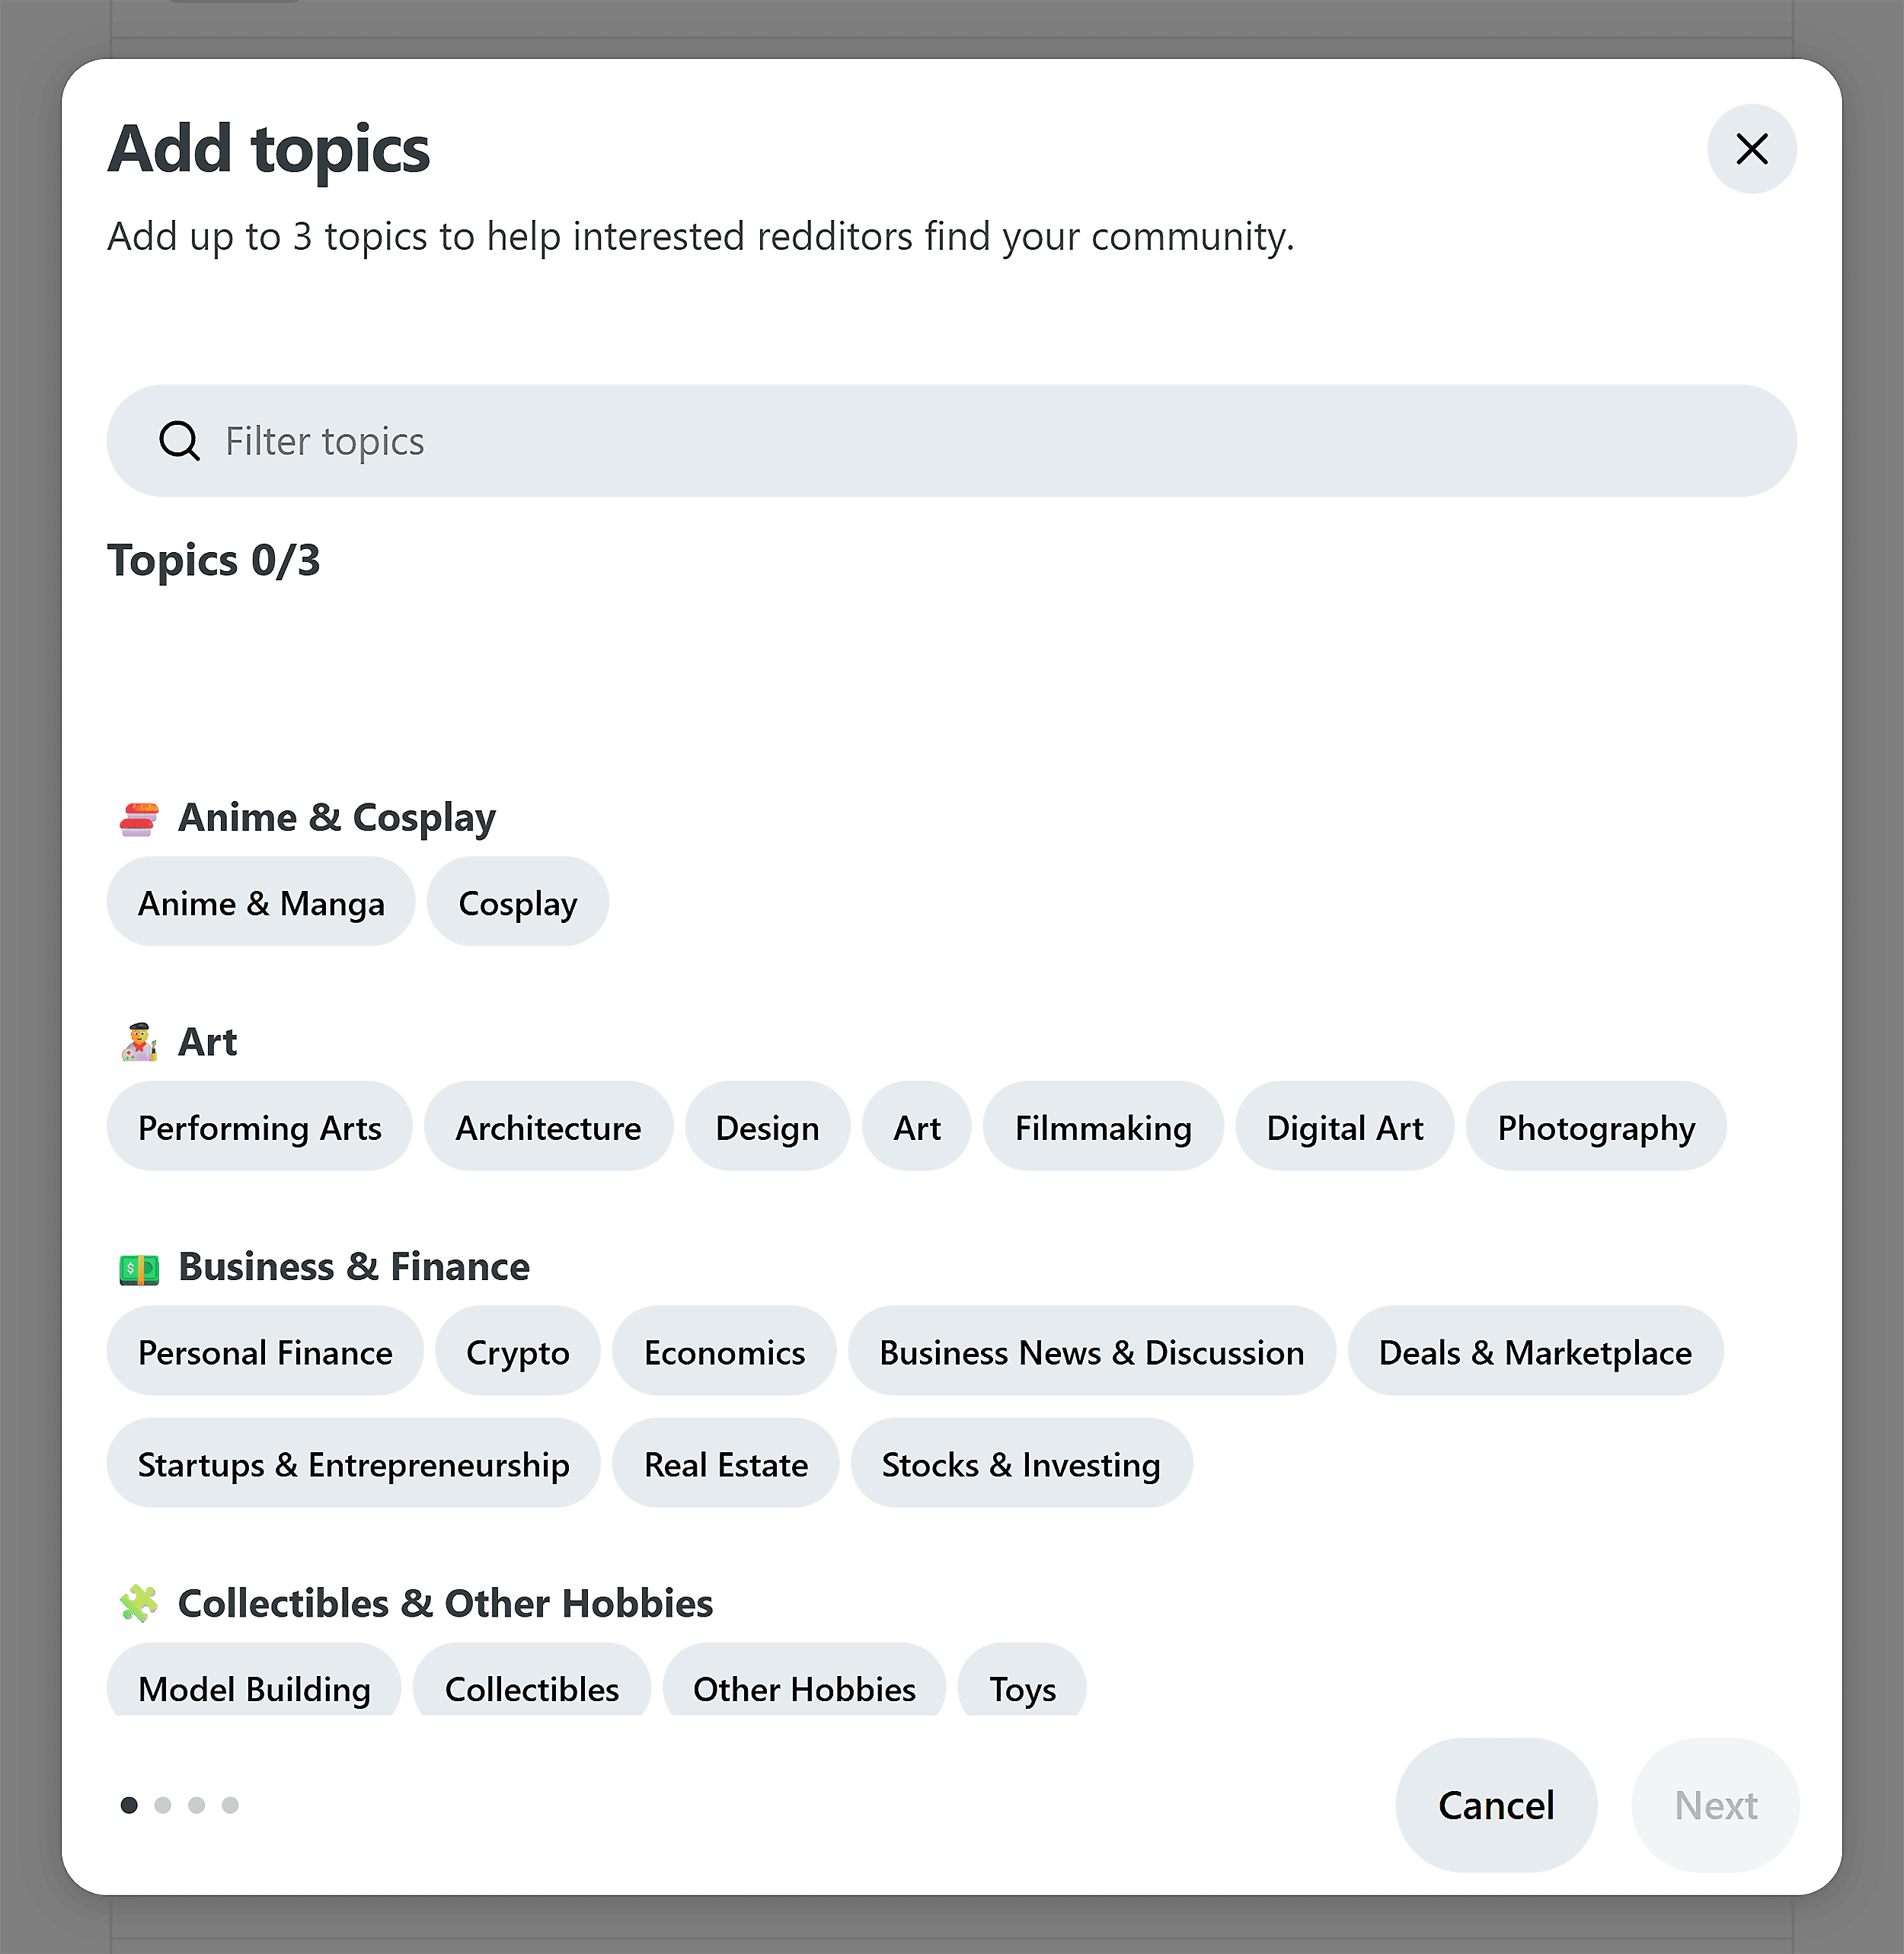Select the Digital Art topic
Image resolution: width=1904 pixels, height=1954 pixels.
click(1344, 1127)
